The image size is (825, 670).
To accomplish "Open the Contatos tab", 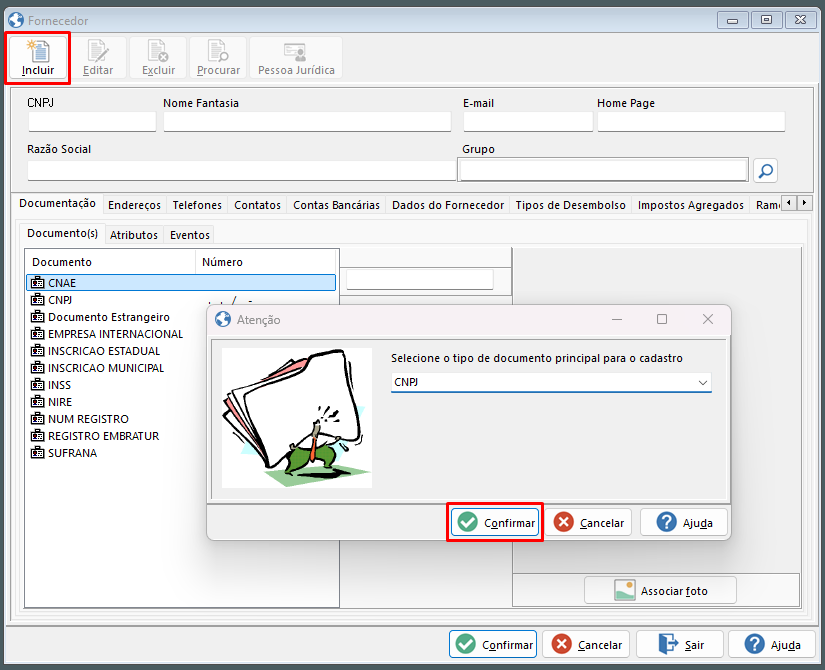I will click(257, 205).
